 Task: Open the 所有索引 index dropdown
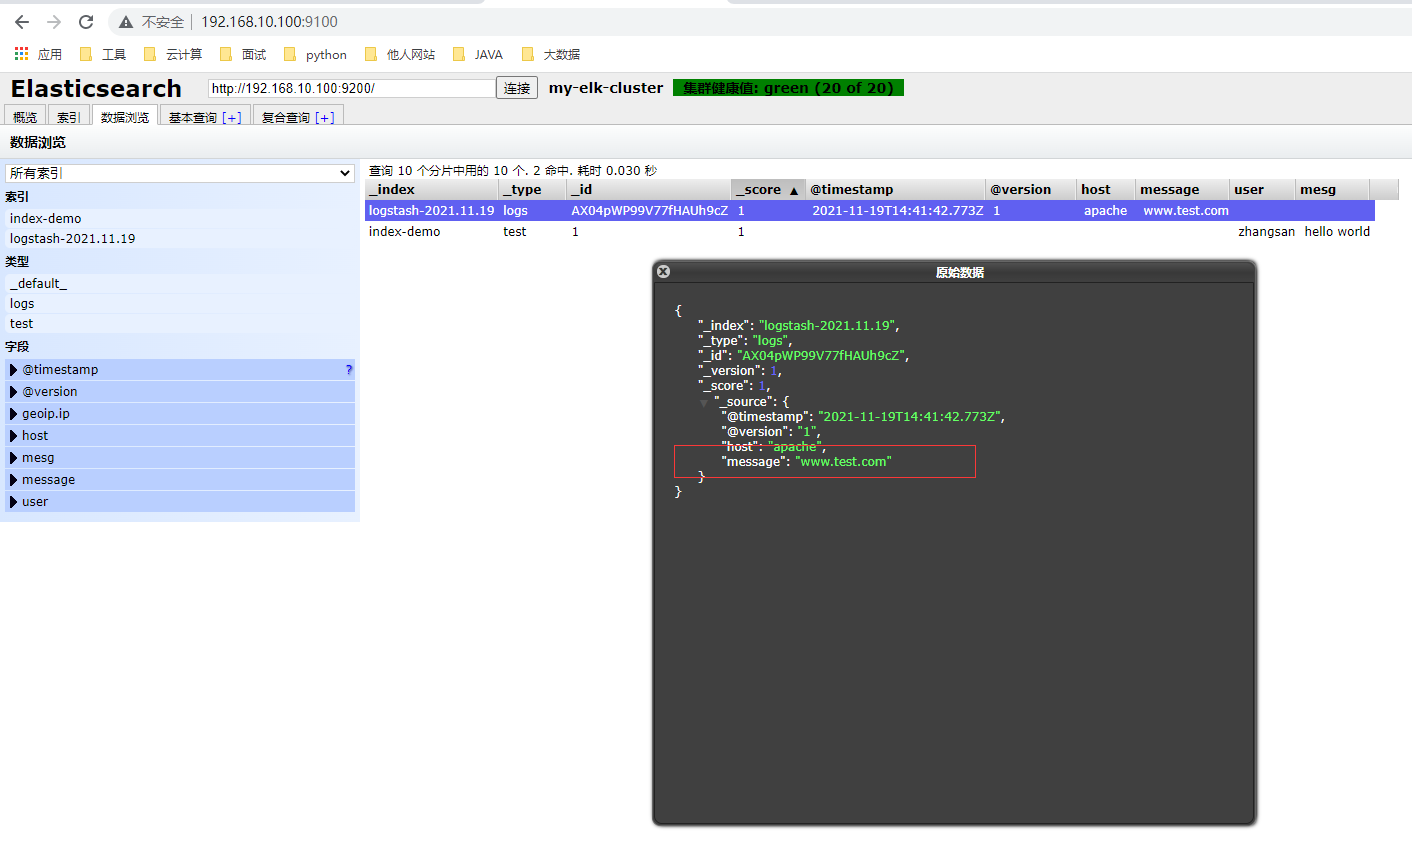click(x=180, y=173)
